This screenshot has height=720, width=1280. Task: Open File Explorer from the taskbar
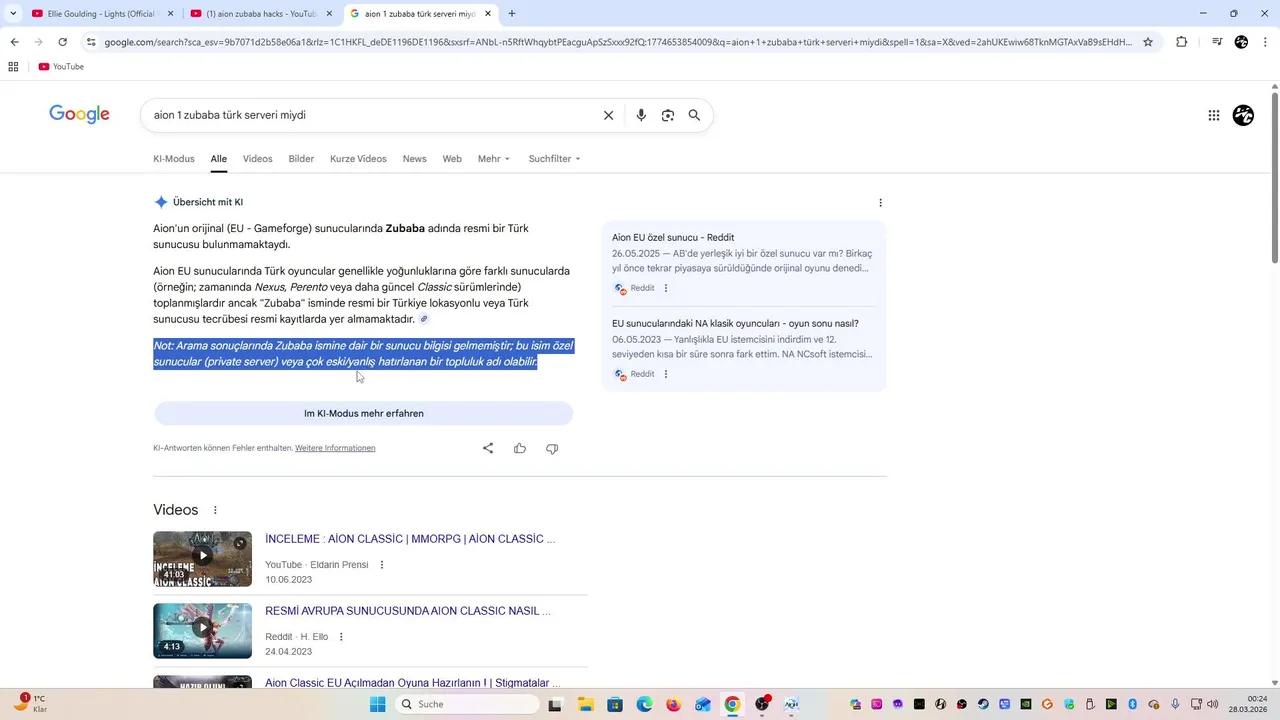585,704
